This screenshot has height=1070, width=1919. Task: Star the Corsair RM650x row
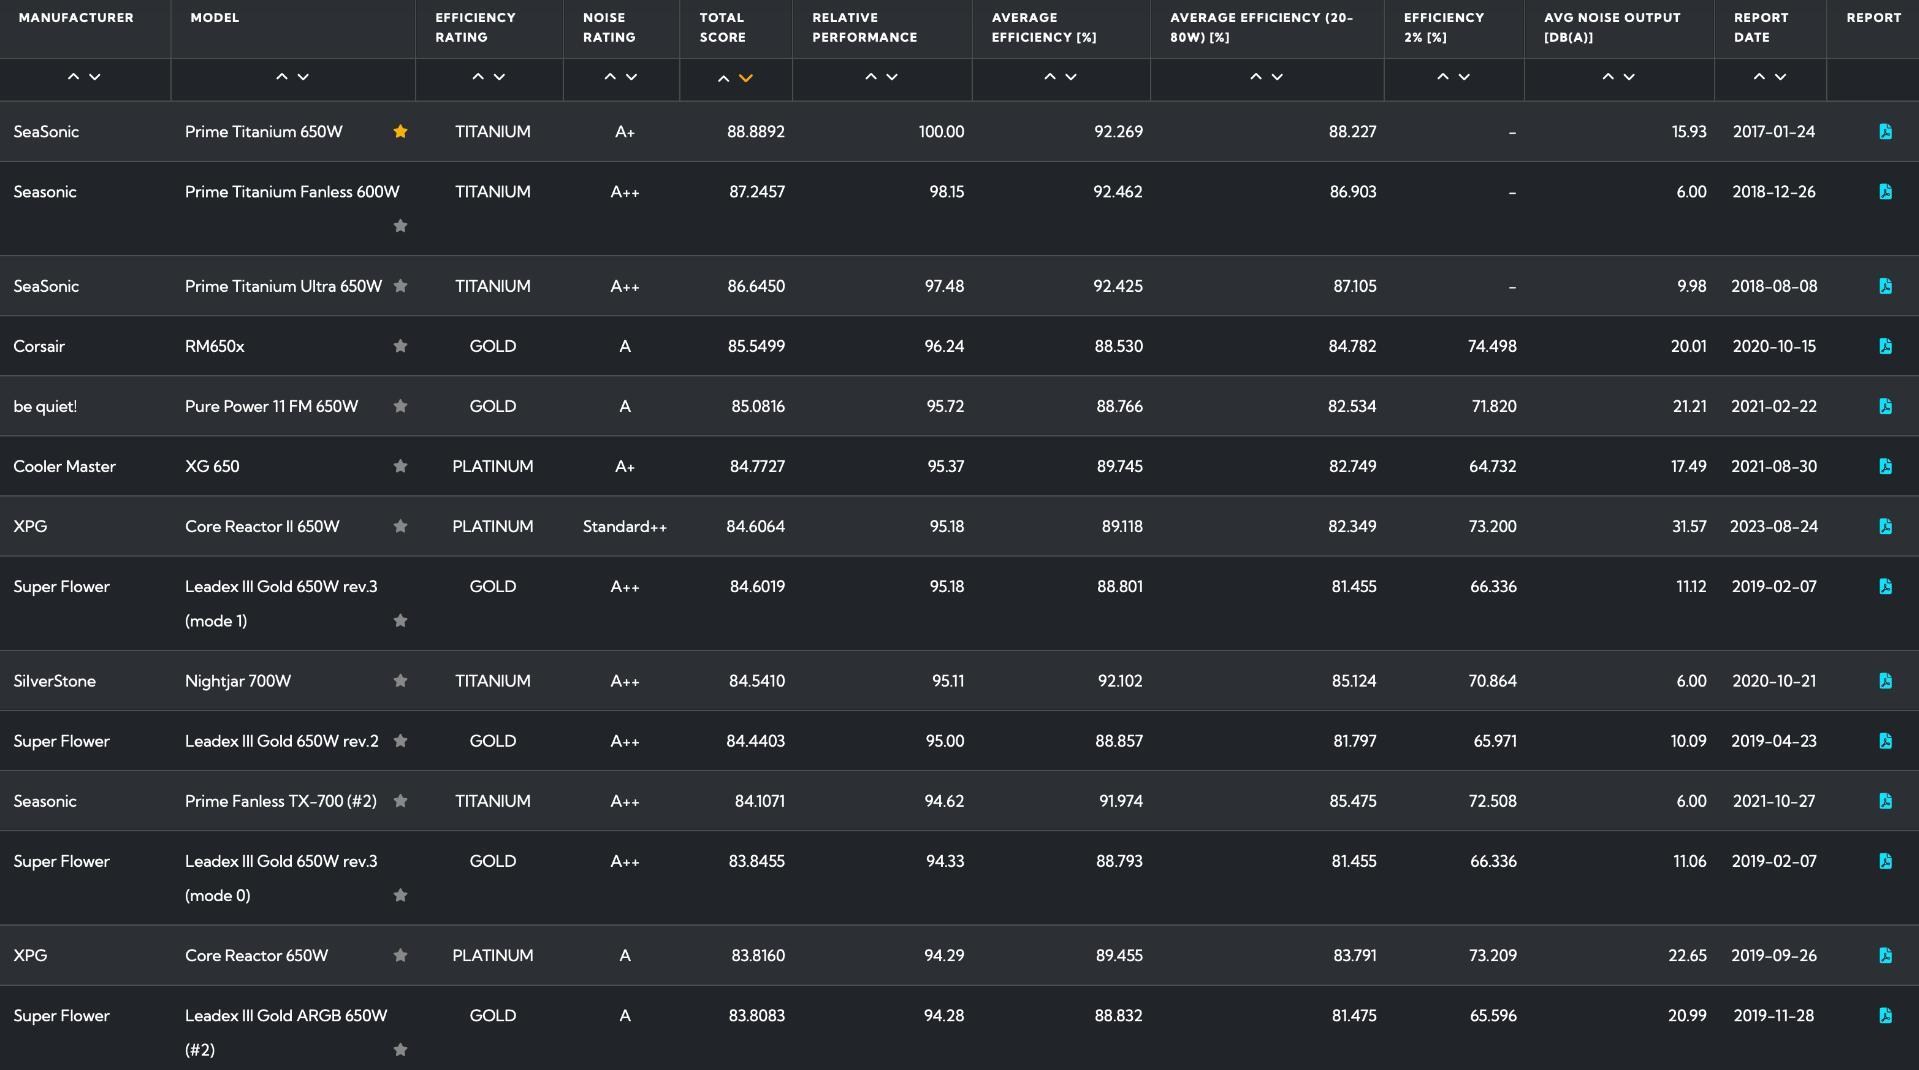coord(400,346)
